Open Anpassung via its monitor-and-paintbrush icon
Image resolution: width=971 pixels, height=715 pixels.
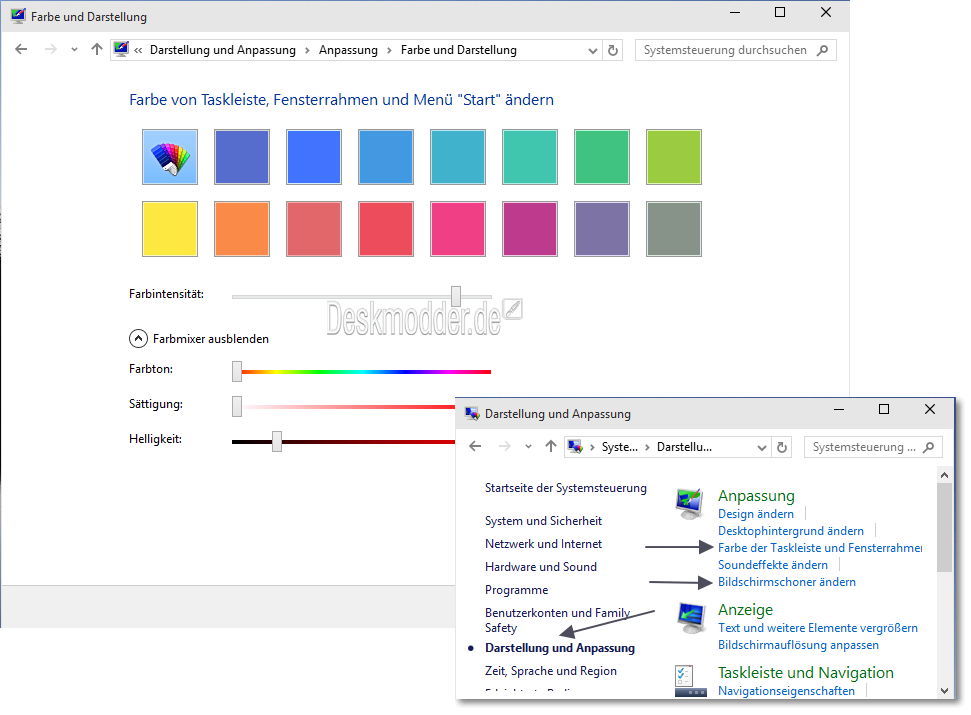click(689, 502)
